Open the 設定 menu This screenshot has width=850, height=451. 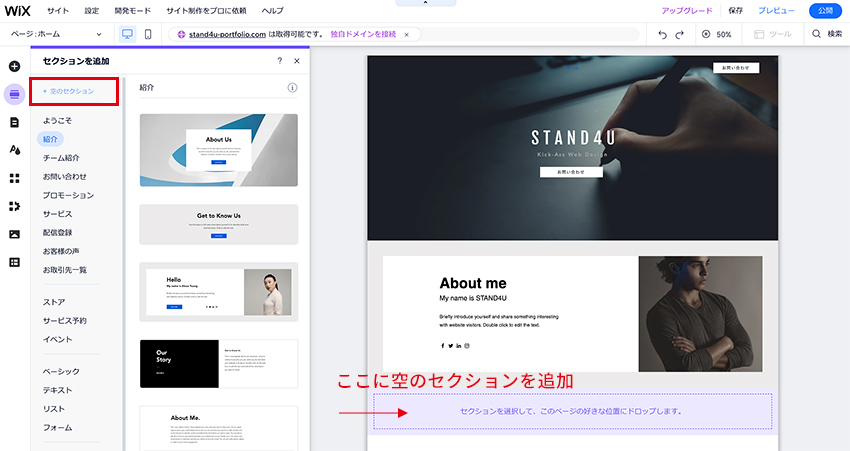92,10
